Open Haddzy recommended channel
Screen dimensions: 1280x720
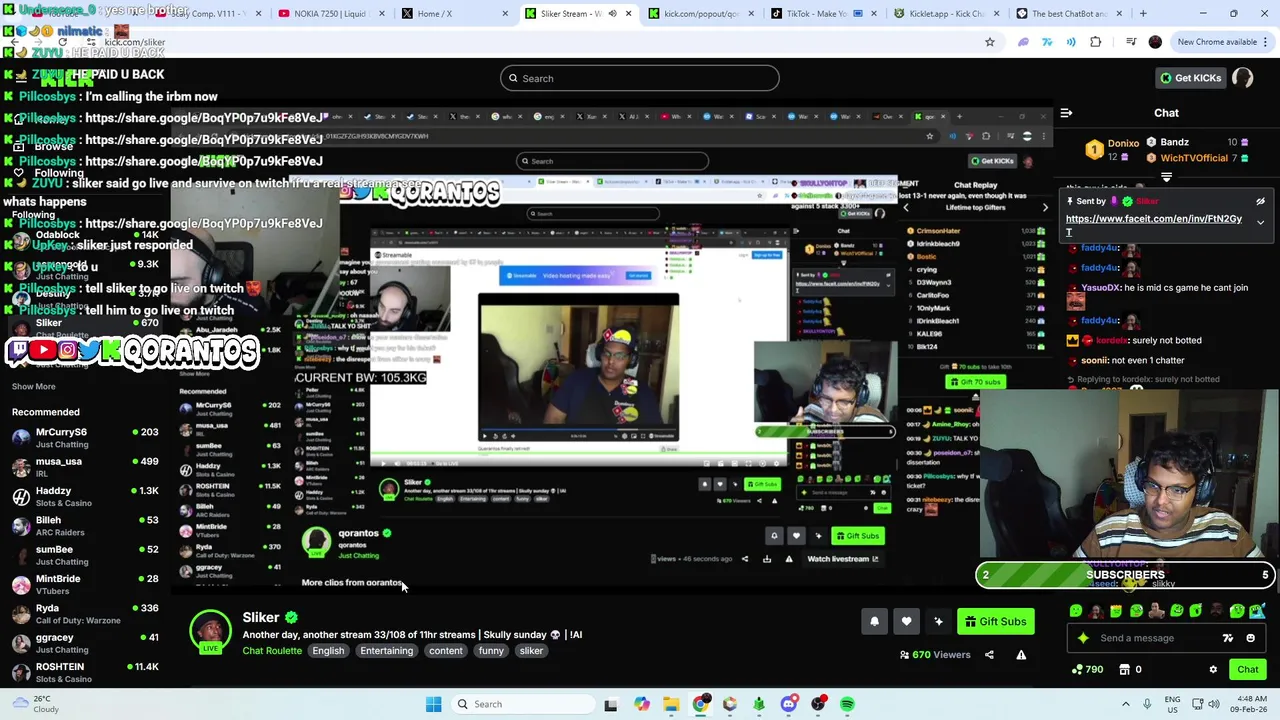[x=85, y=497]
